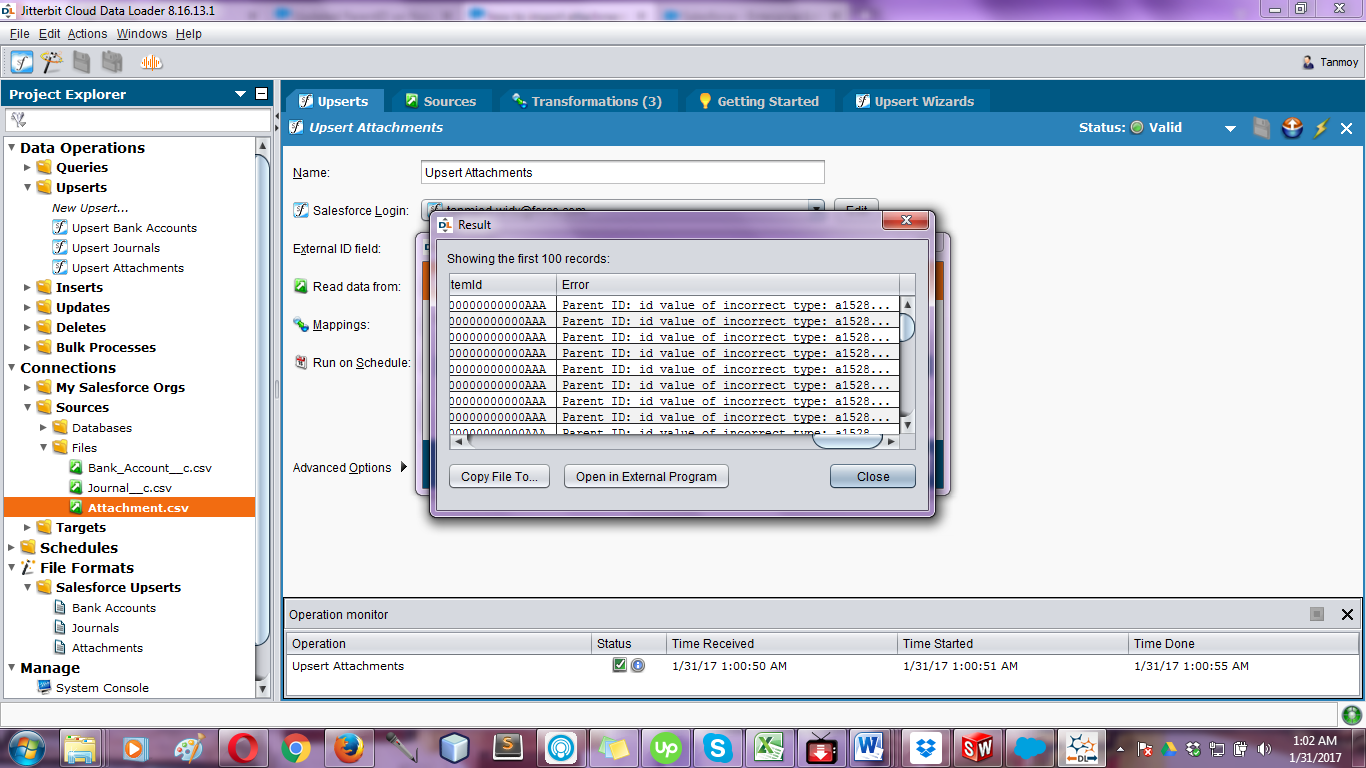Expand the Databases folder
The image size is (1366, 768).
(x=43, y=427)
